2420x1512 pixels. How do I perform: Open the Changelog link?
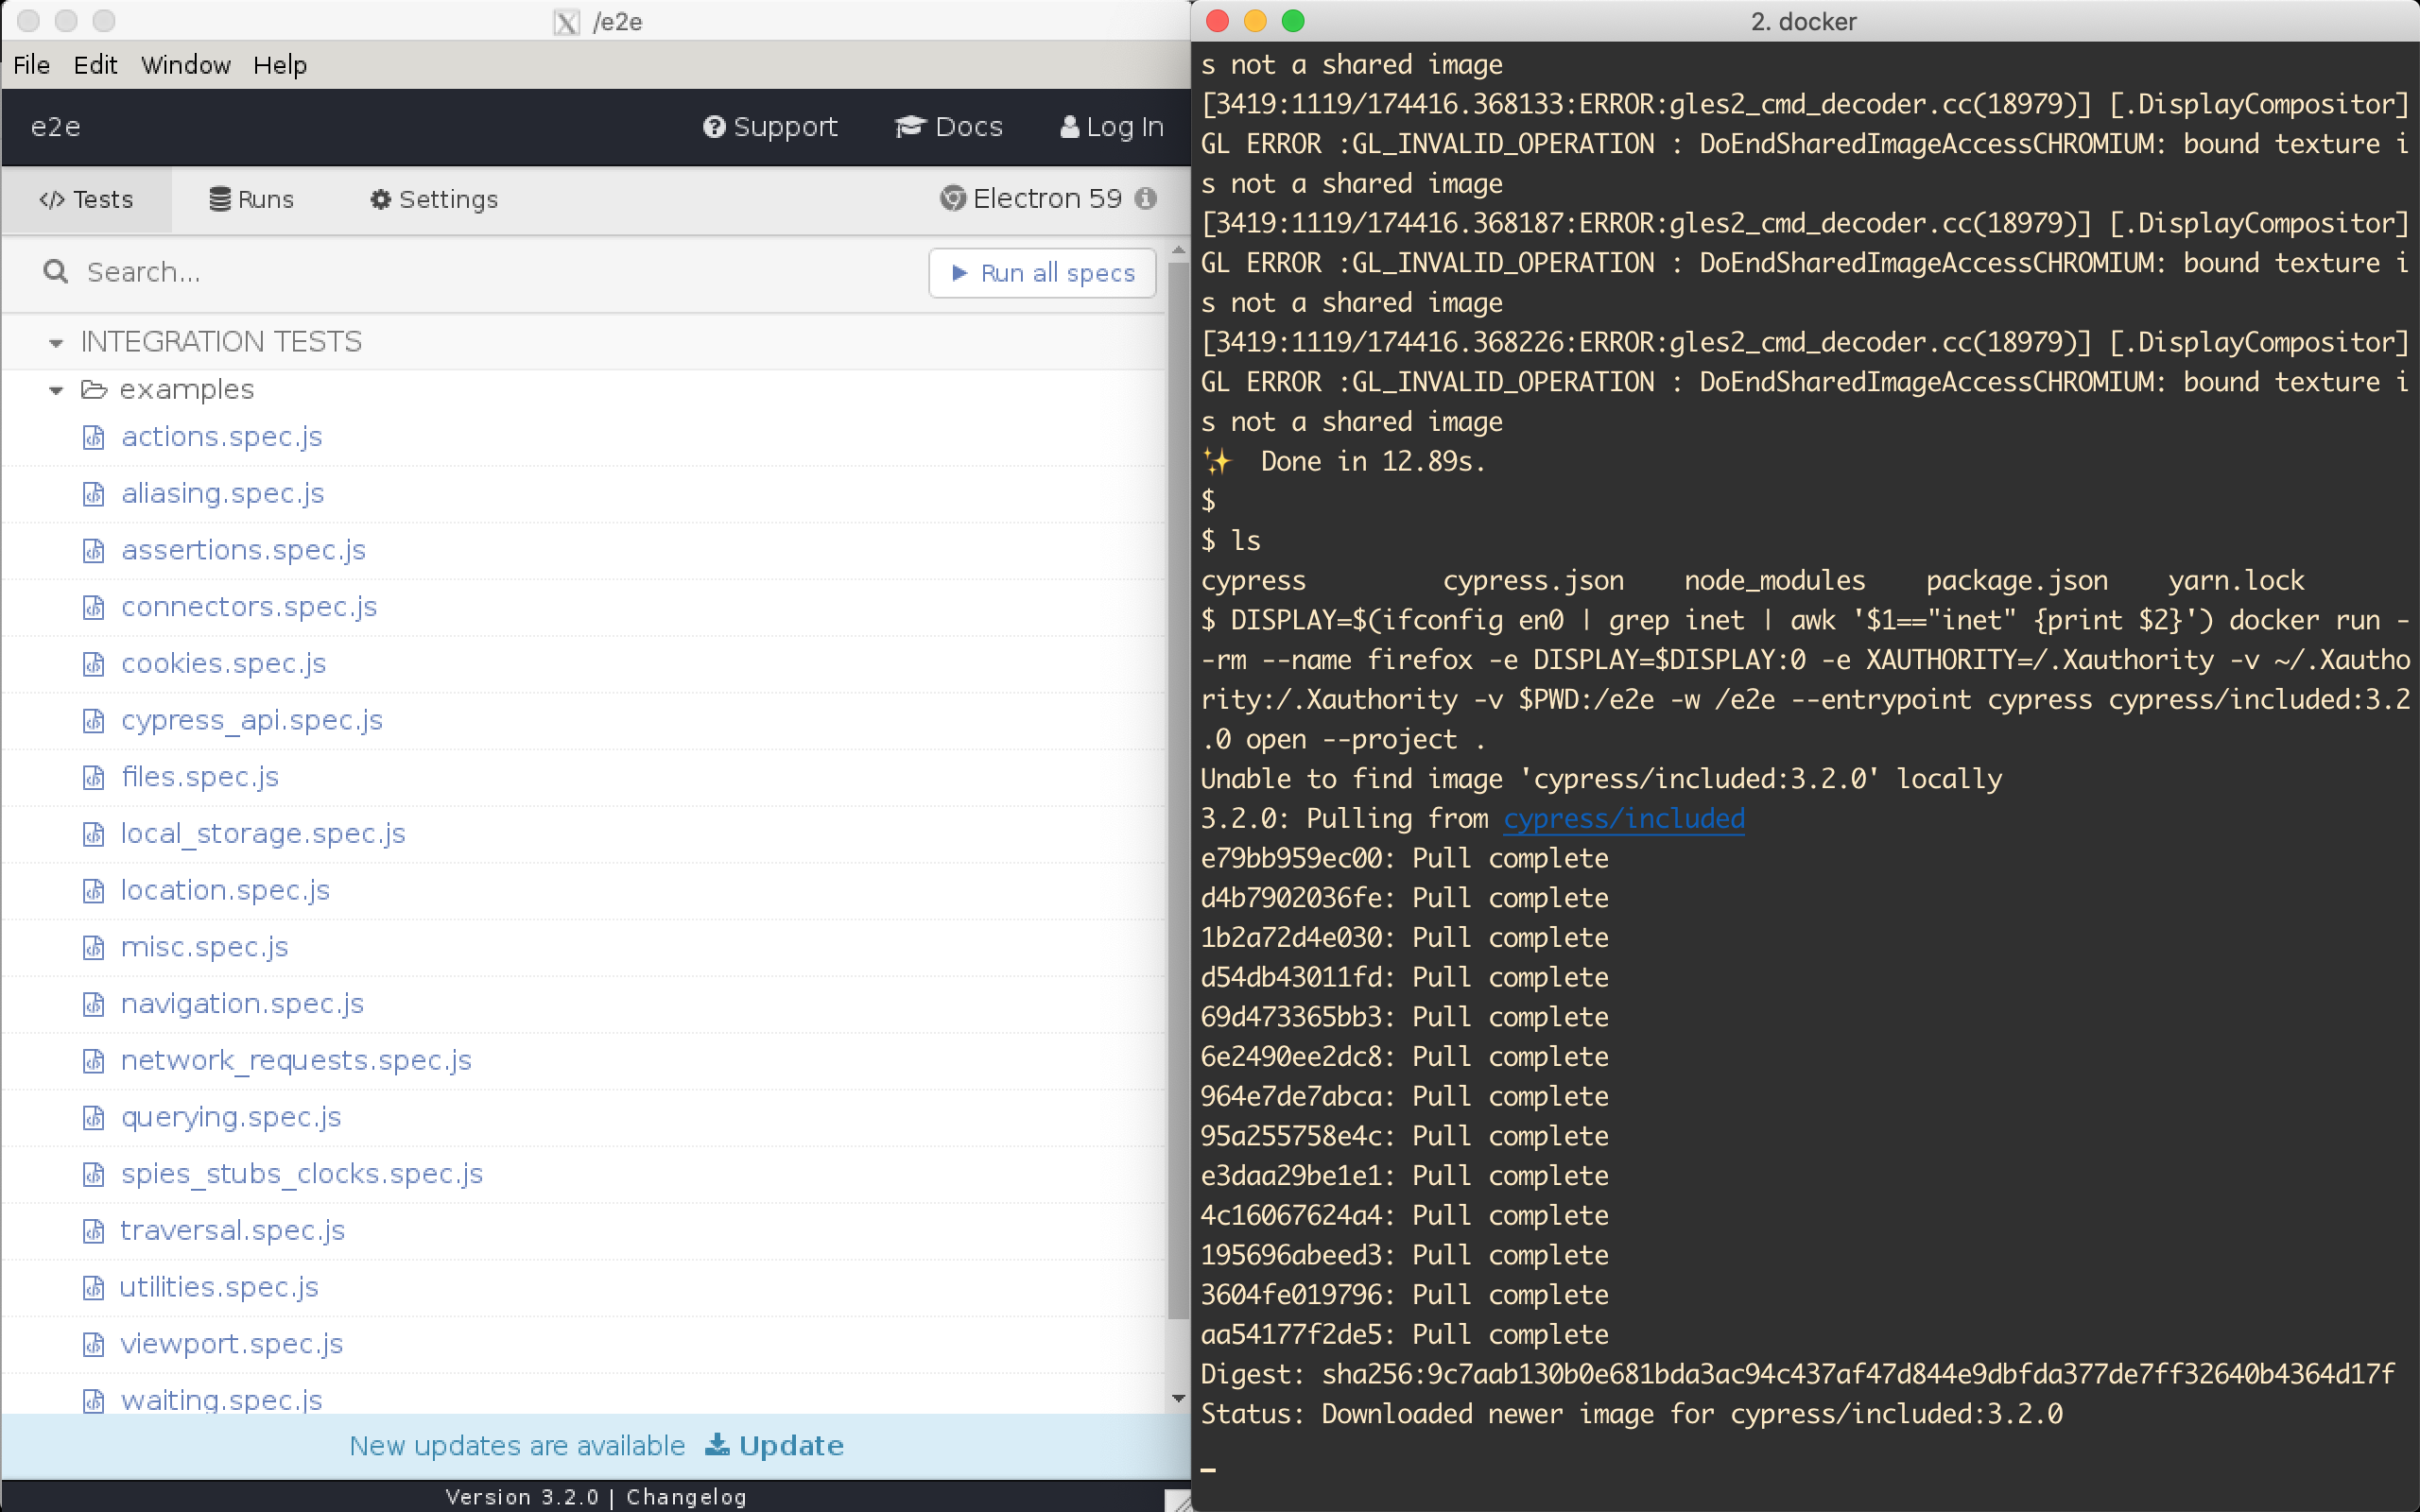[686, 1497]
